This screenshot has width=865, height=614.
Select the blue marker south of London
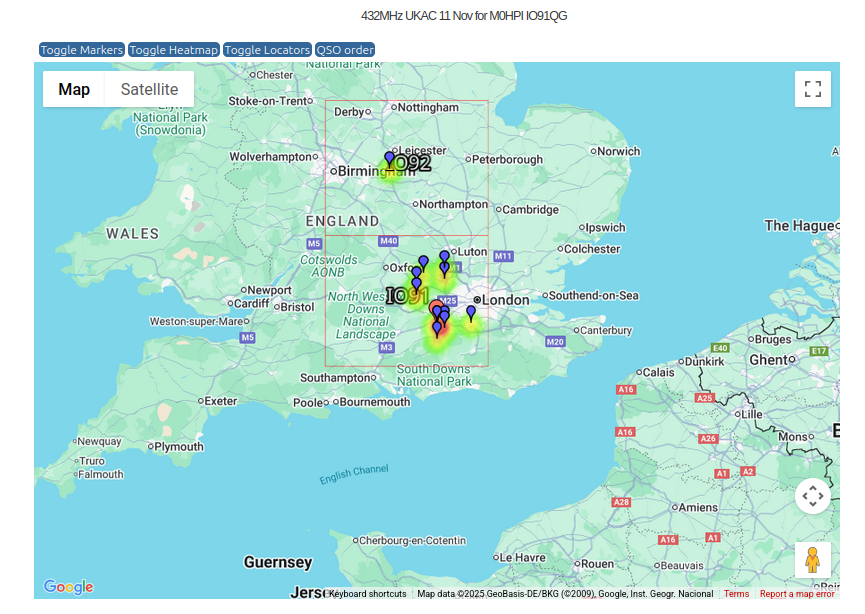(471, 313)
